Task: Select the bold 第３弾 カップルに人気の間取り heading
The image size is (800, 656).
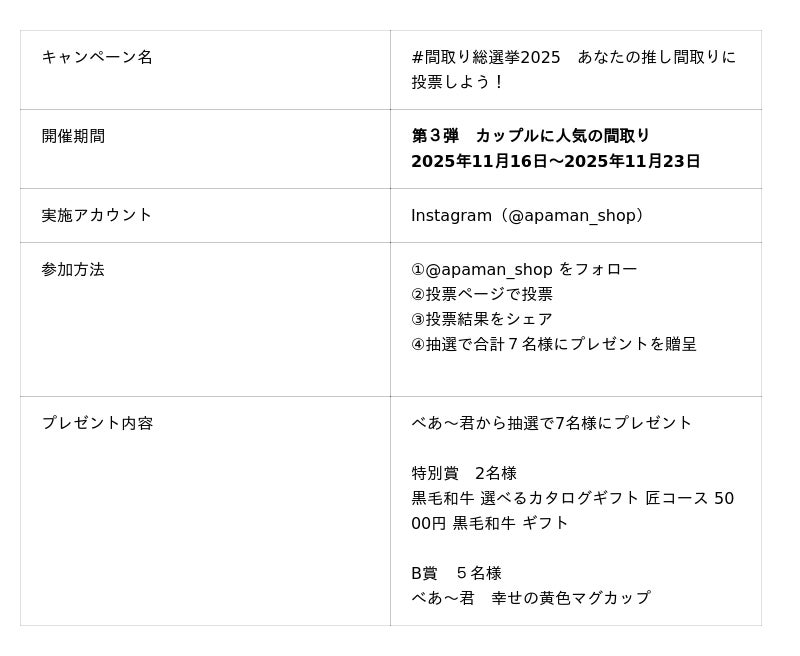Action: pyautogui.click(x=531, y=136)
